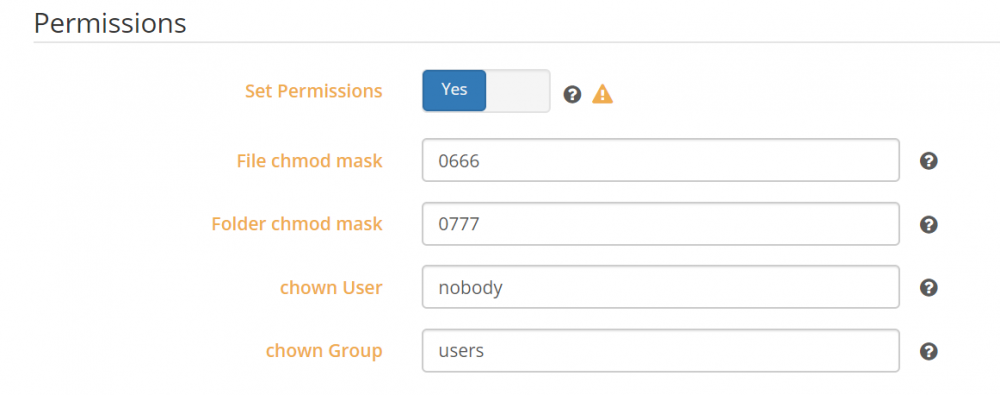Click the grey off side of Set Permissions switch
The width and height of the screenshot is (1000, 395).
[x=518, y=91]
